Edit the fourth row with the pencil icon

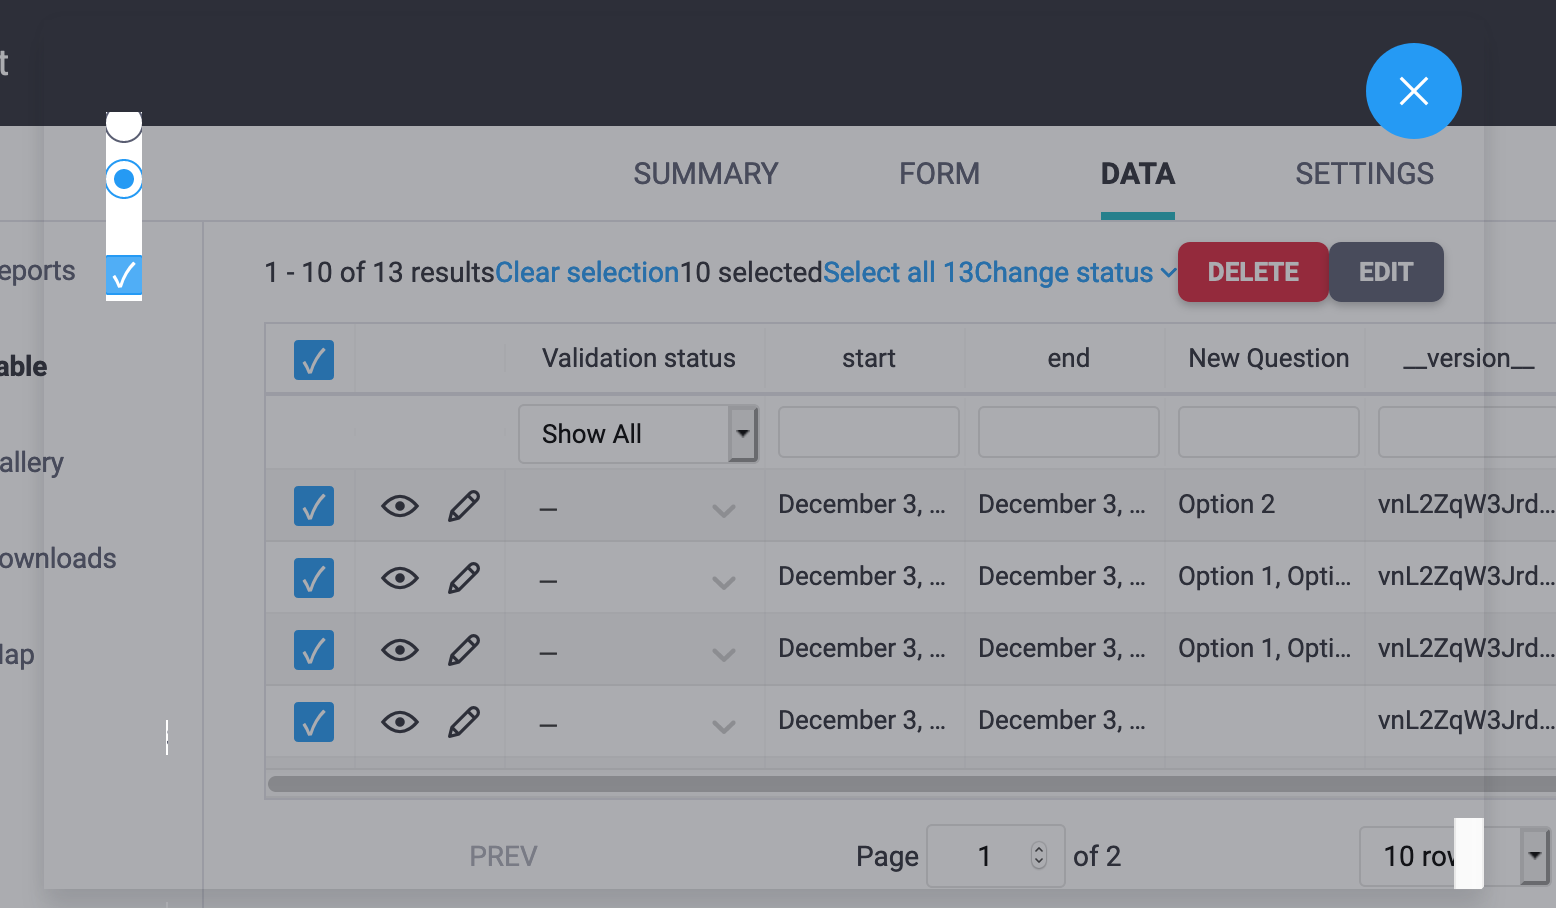point(464,721)
